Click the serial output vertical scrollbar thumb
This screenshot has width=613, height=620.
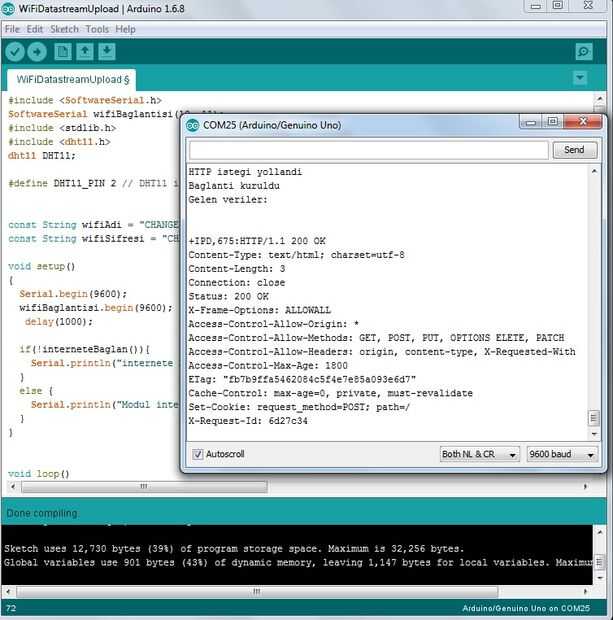coord(593,418)
